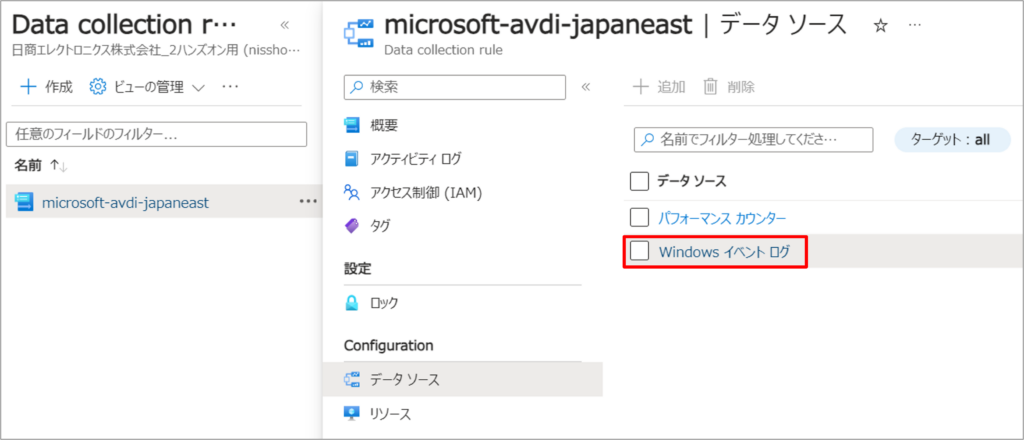Click the 追加 add button
This screenshot has width=1024, height=440.
pyautogui.click(x=660, y=87)
